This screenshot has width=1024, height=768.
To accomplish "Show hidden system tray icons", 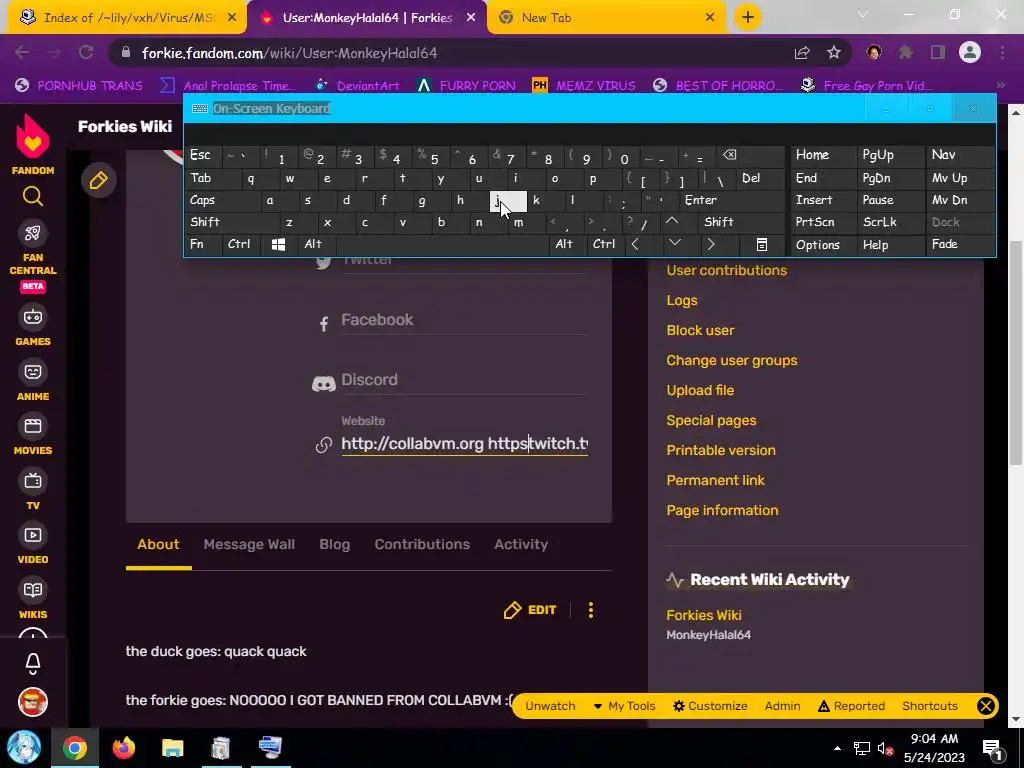I will pos(837,748).
